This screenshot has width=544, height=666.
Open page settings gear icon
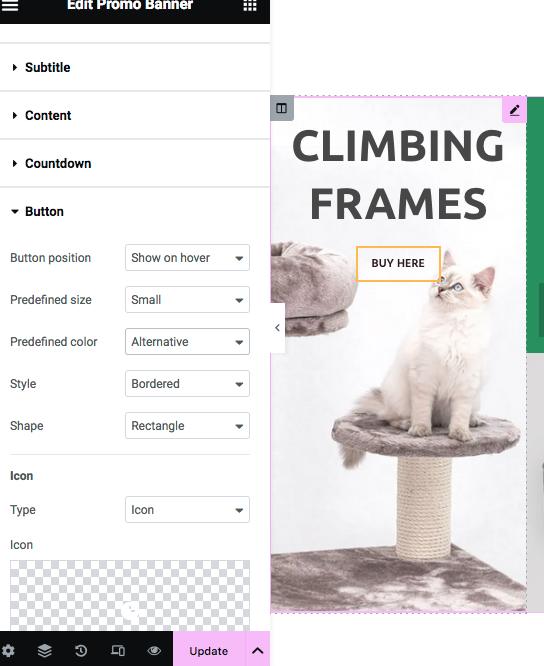8,651
